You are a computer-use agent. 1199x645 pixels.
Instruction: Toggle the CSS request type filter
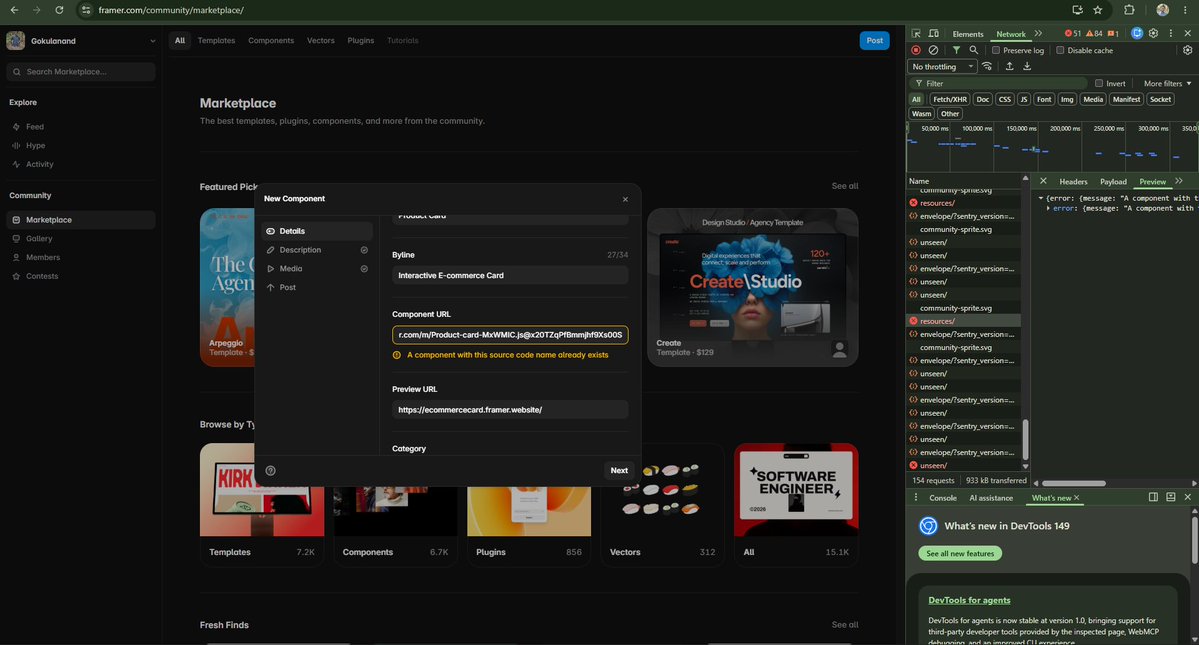click(1005, 99)
